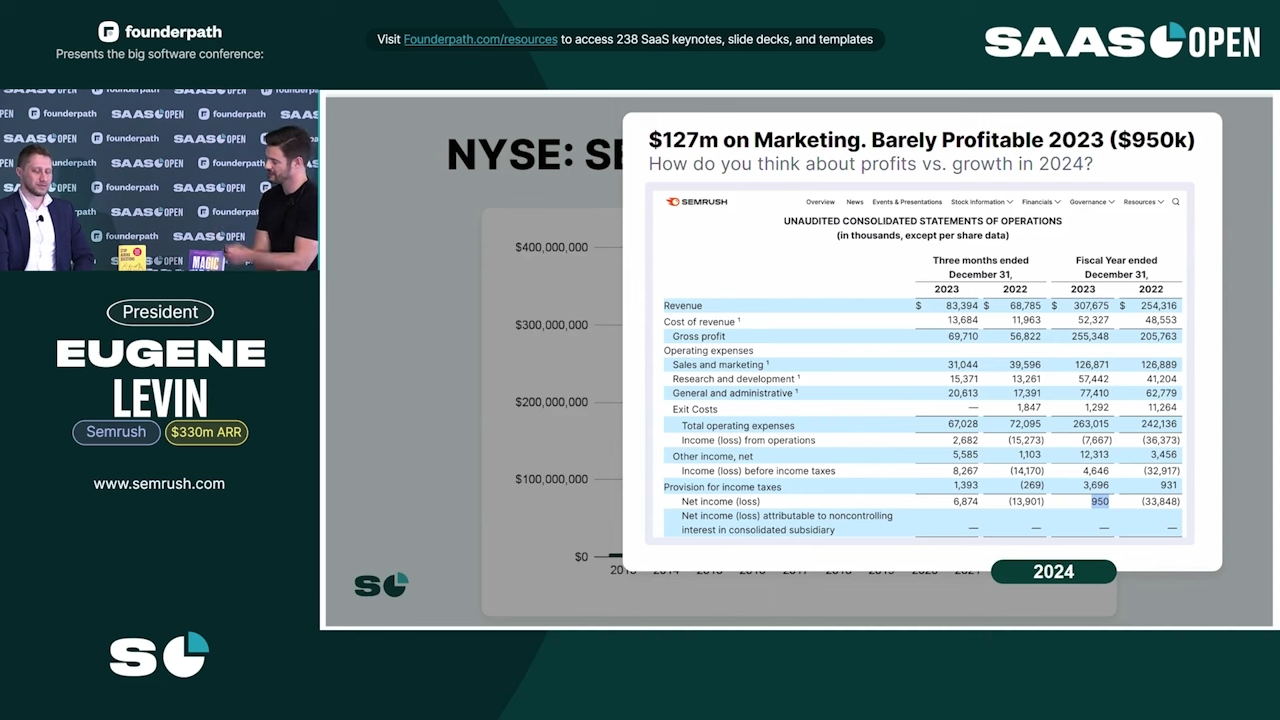
Task: Click the 126,871 sales and marketing value
Action: pos(1091,365)
